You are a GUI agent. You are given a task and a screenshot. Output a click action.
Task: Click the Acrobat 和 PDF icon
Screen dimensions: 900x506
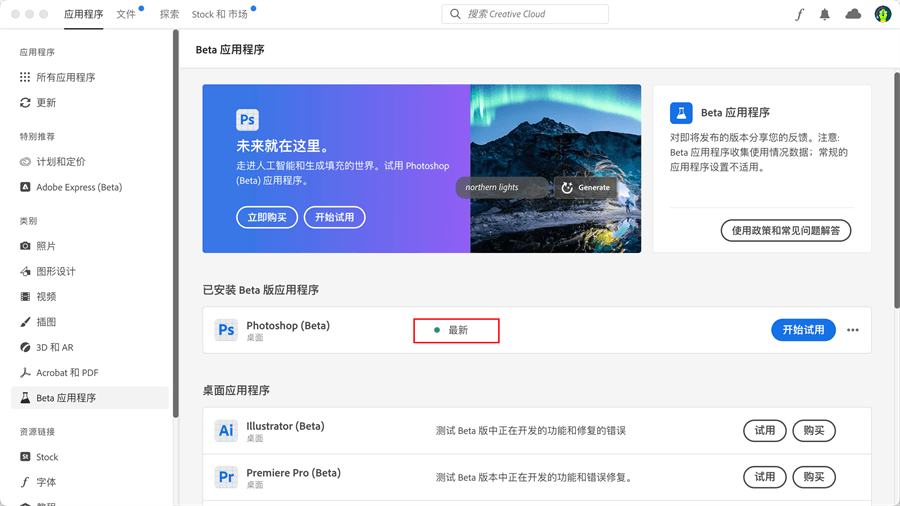[x=25, y=372]
